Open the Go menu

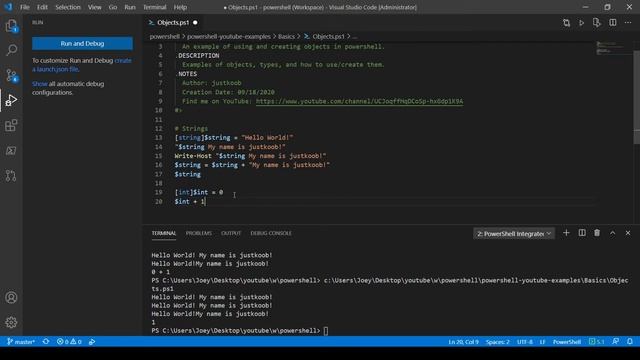tap(113, 7)
